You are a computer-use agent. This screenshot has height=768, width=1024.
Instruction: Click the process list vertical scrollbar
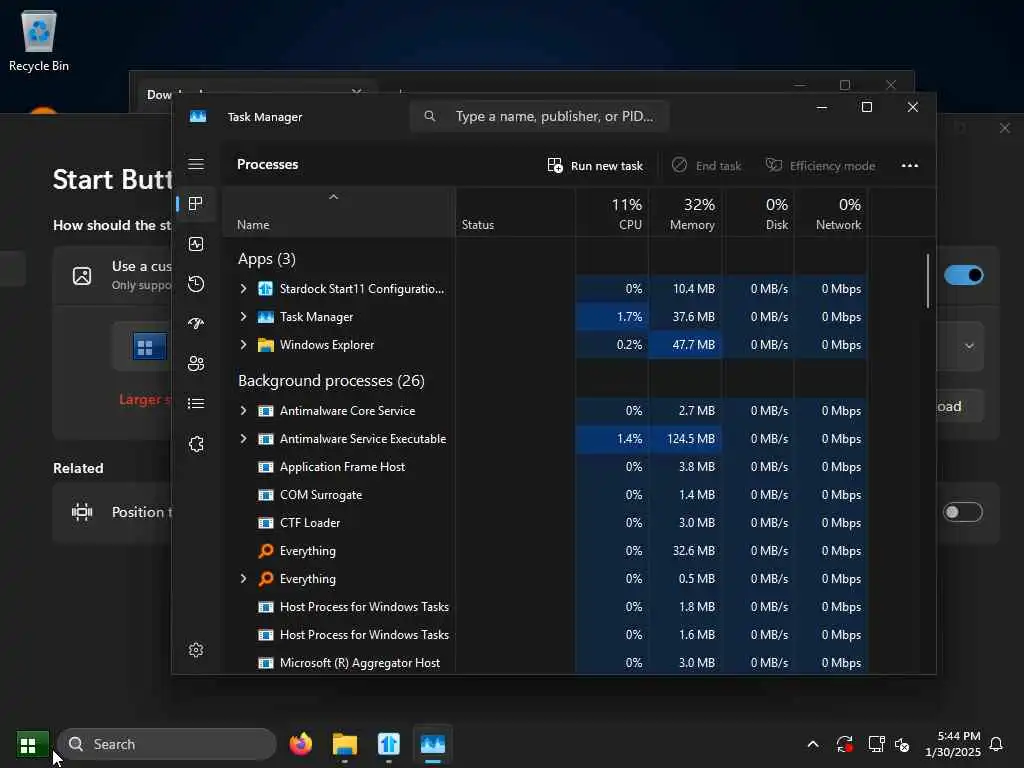click(927, 281)
